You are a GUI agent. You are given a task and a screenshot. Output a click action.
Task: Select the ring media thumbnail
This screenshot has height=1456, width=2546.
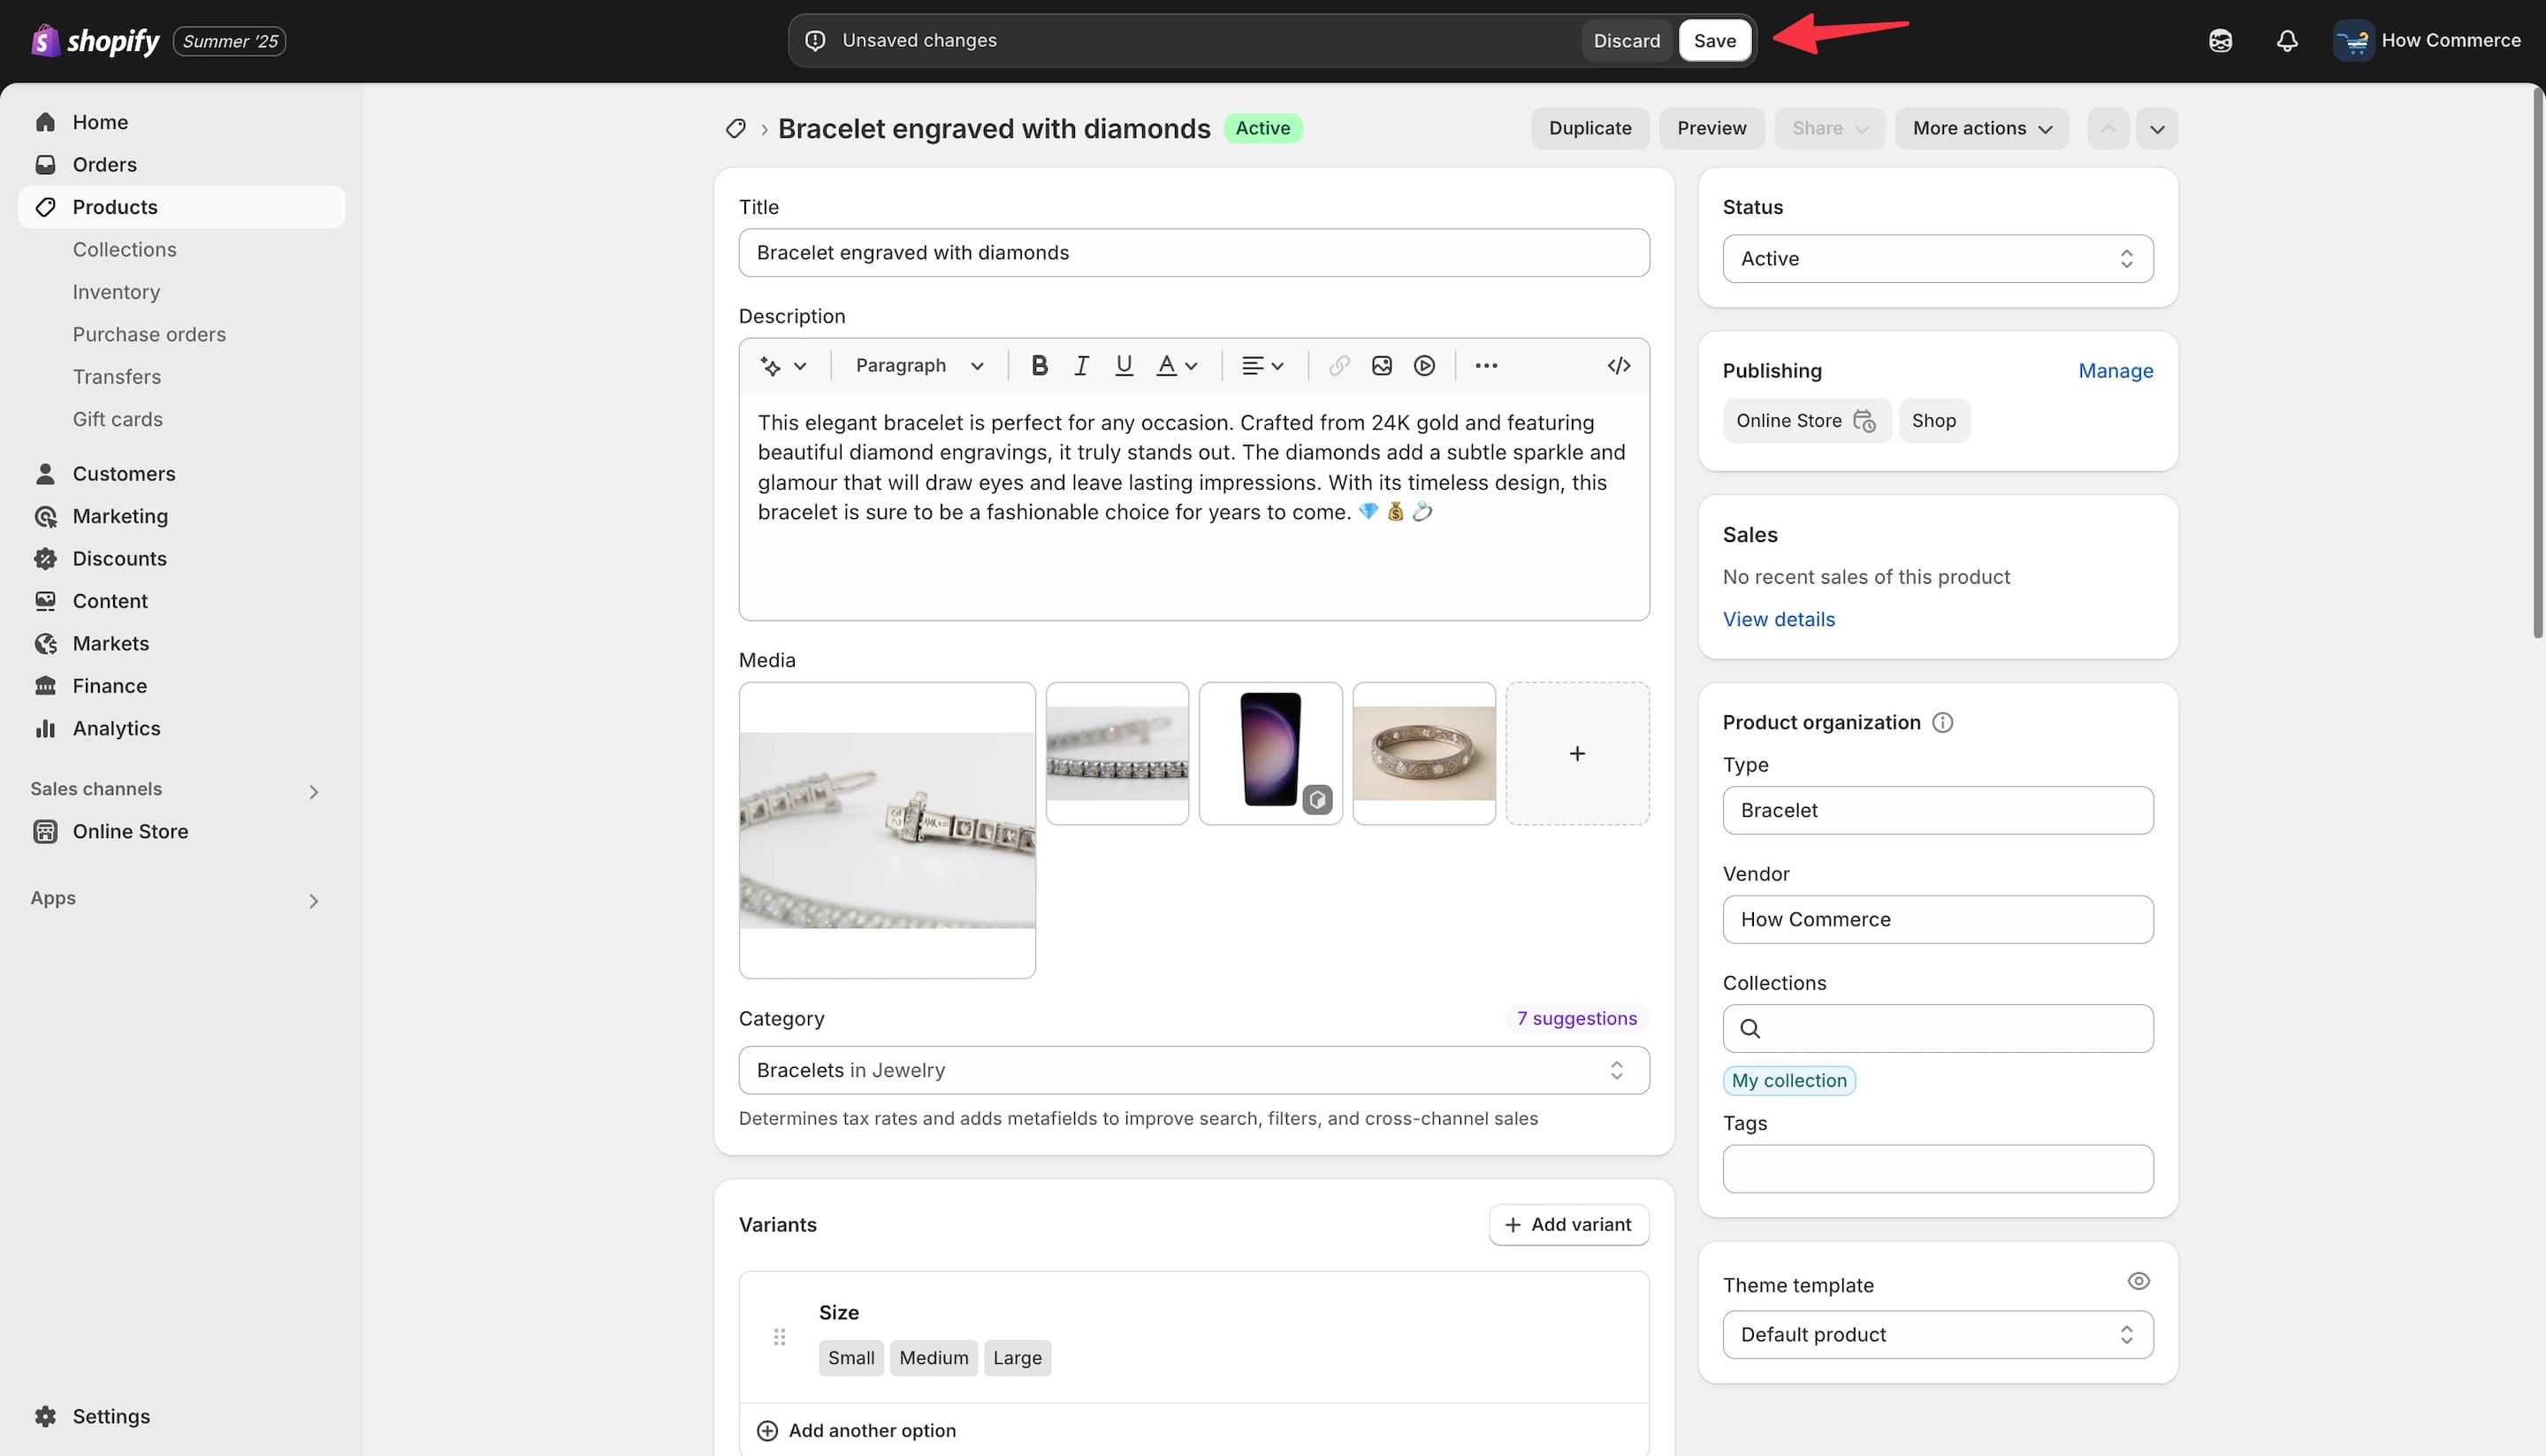[1423, 754]
